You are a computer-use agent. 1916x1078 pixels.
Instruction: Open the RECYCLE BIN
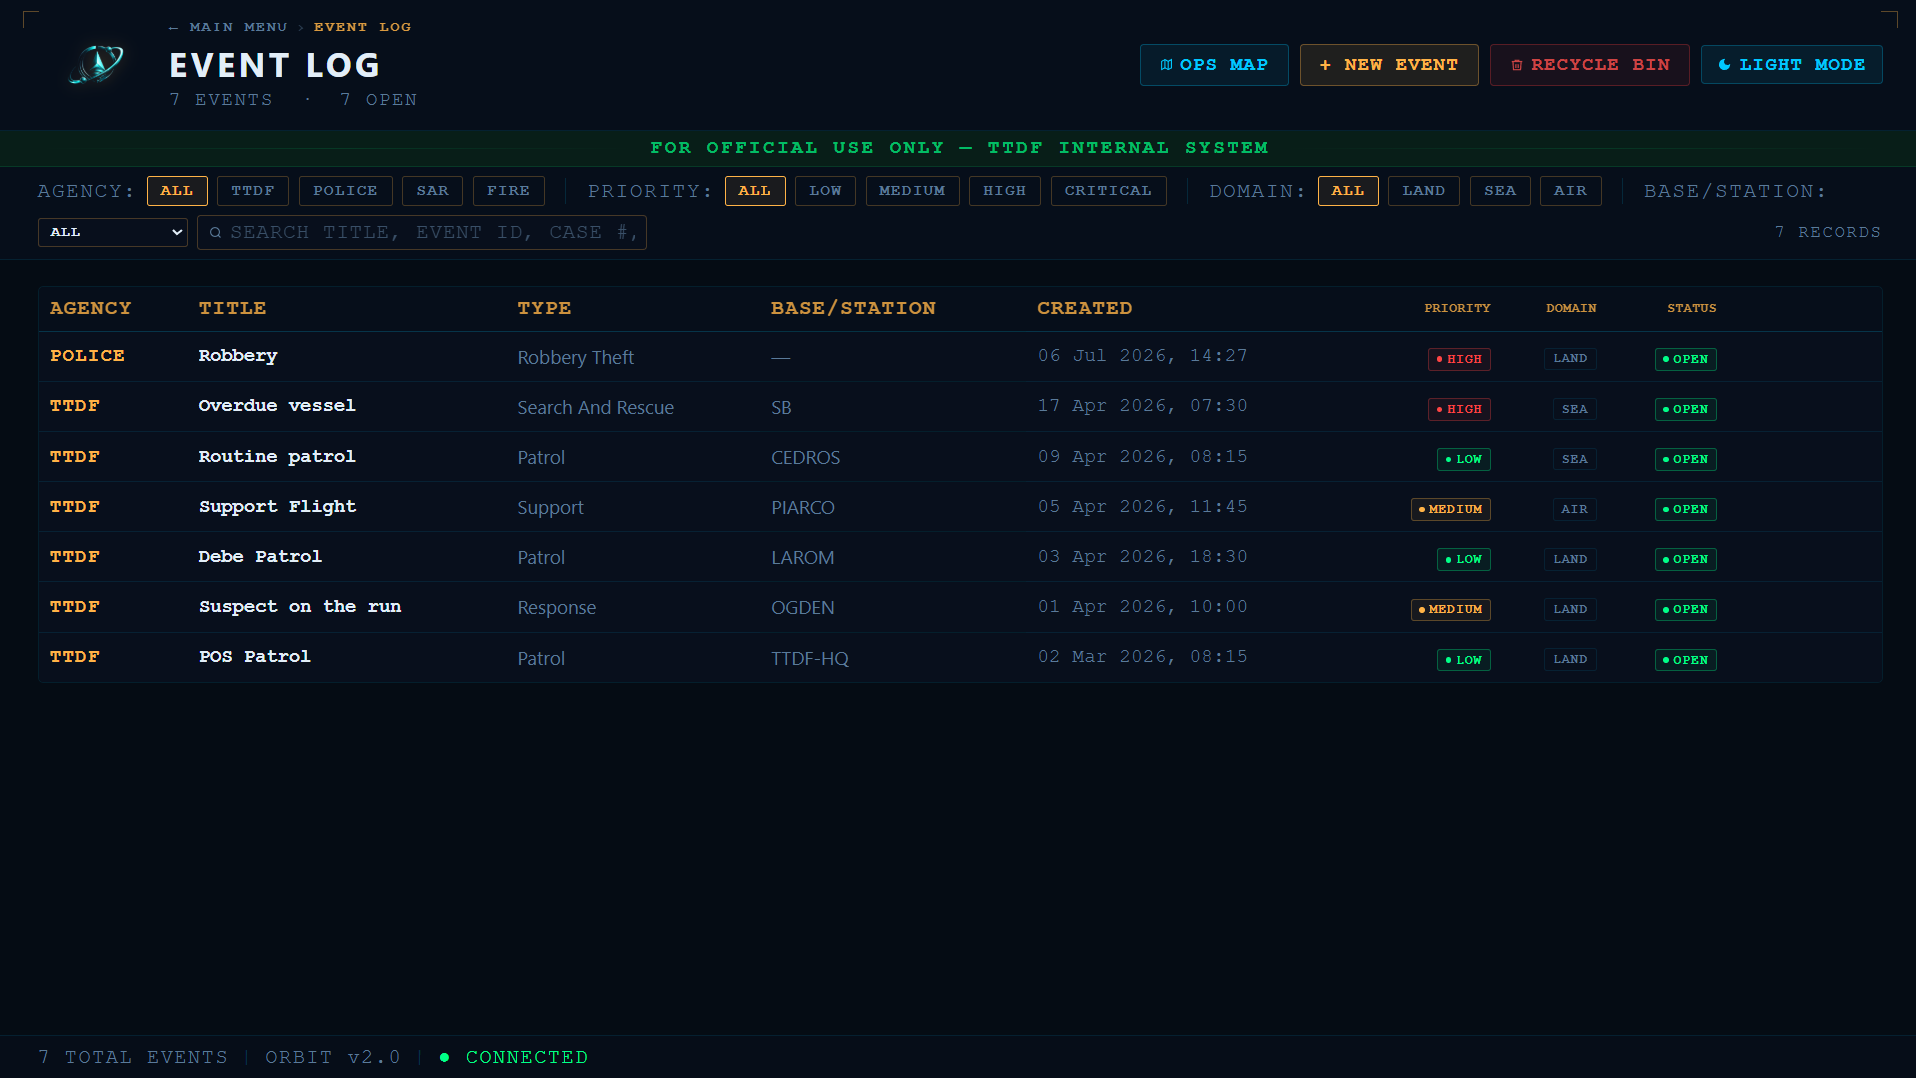point(1590,65)
